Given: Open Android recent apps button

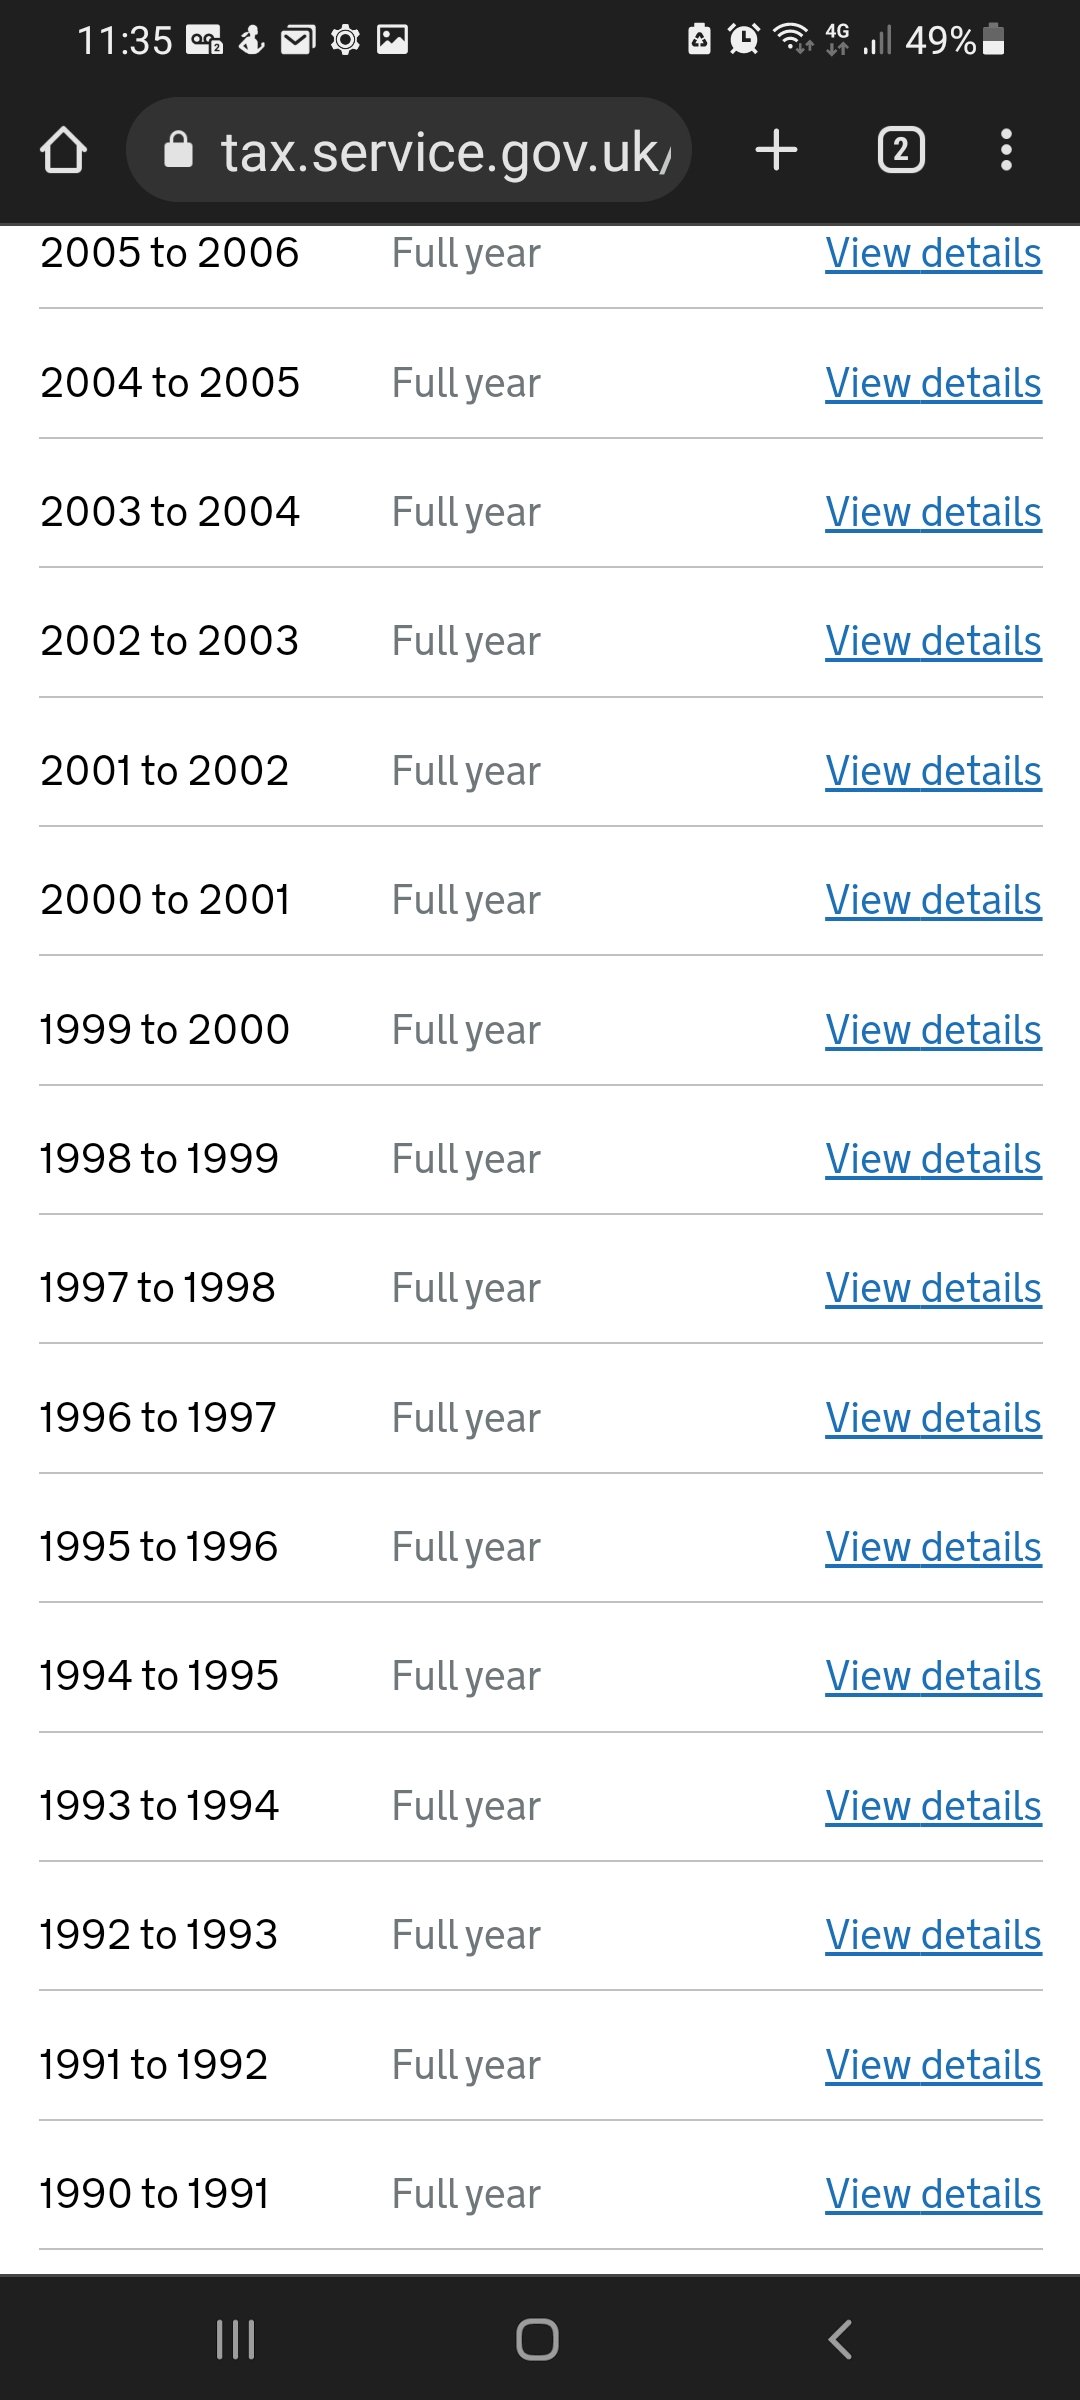Looking at the screenshot, I should (x=236, y=2339).
